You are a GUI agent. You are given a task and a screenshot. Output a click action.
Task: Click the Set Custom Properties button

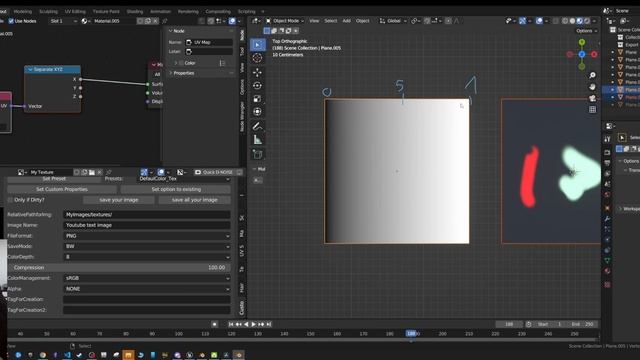[62, 189]
